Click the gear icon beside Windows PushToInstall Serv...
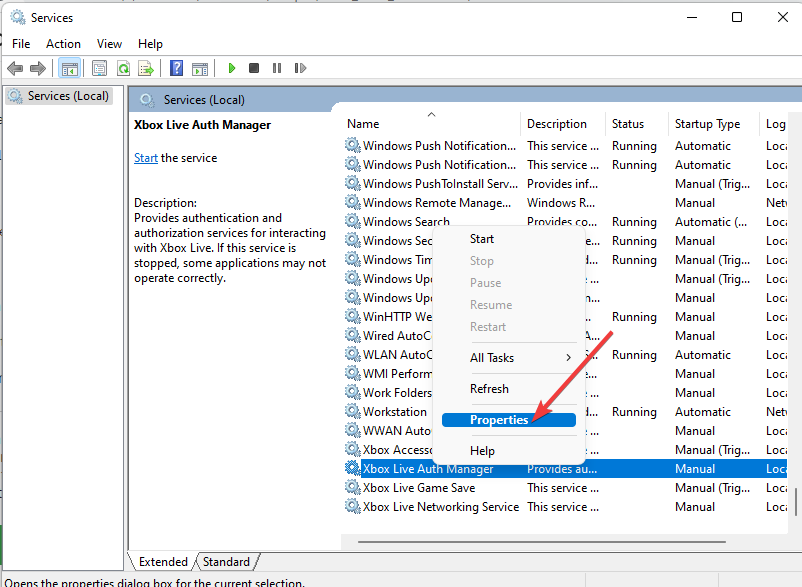The height and width of the screenshot is (587, 802). point(352,183)
